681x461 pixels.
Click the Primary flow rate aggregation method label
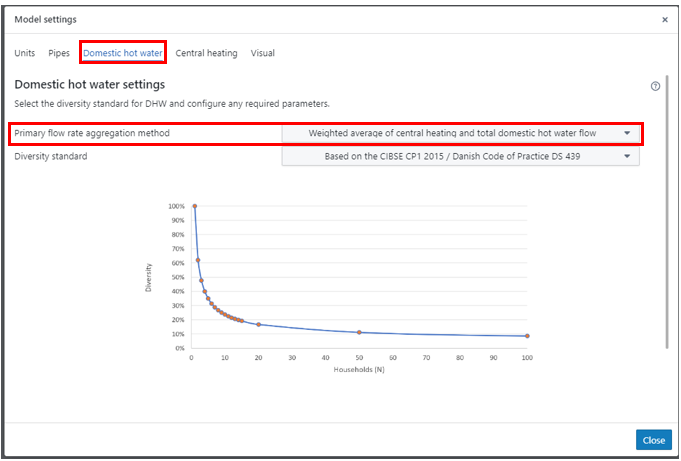coord(92,133)
